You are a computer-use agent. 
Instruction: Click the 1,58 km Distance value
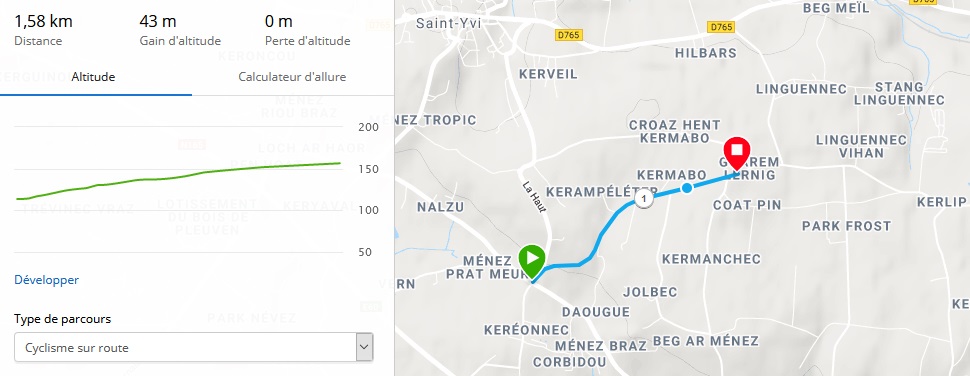pos(43,22)
